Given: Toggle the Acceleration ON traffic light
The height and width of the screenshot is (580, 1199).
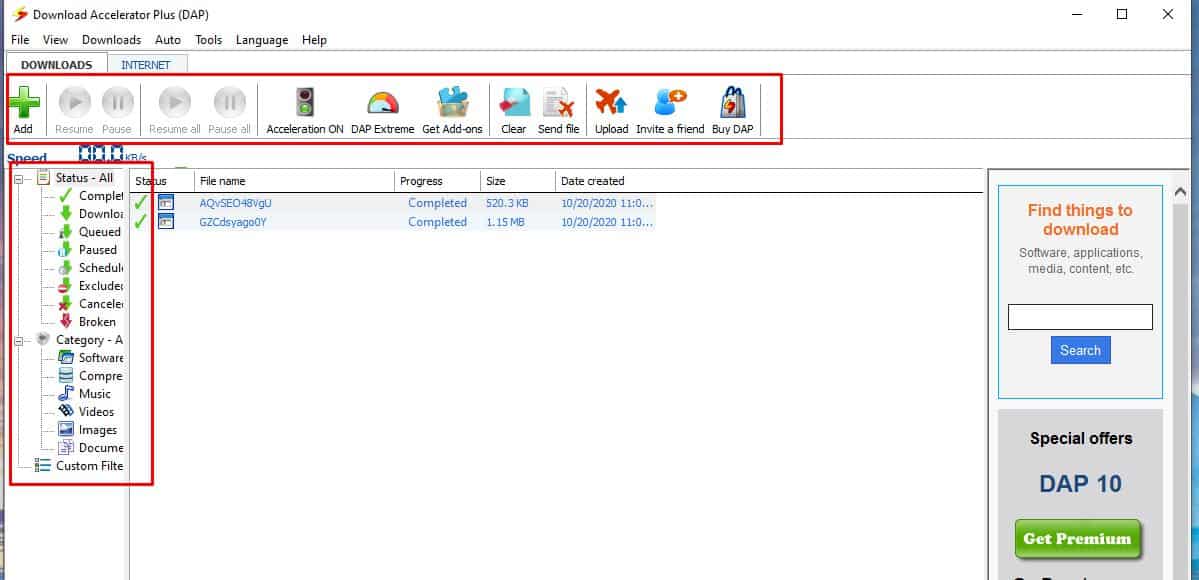Looking at the screenshot, I should (305, 103).
